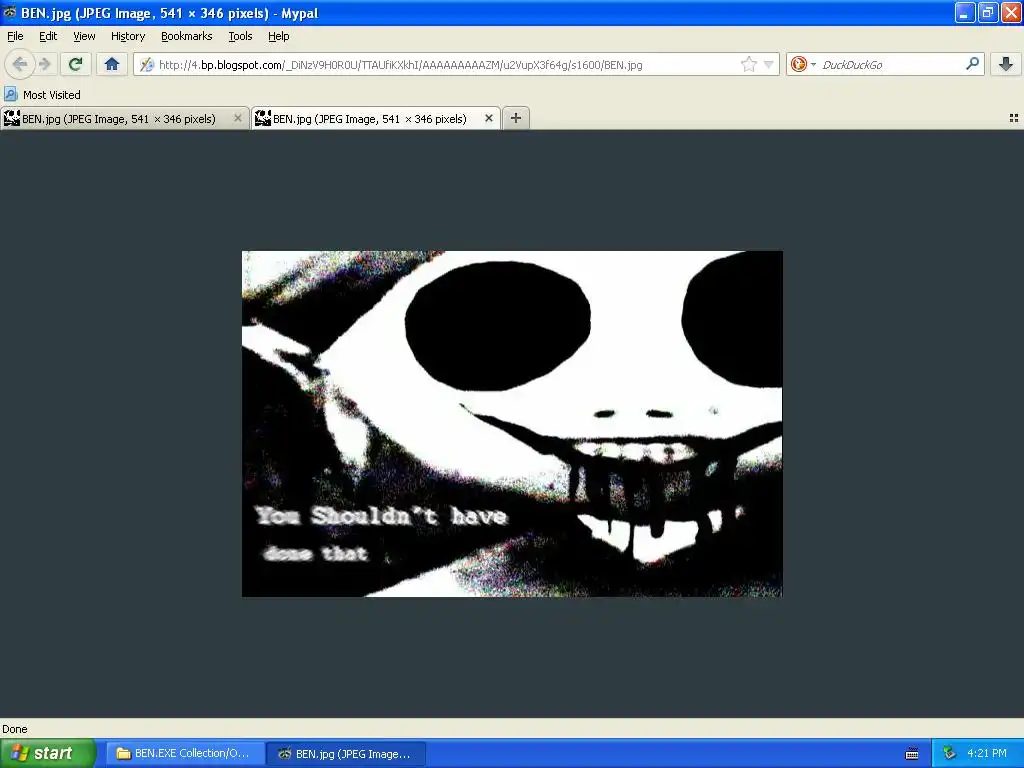This screenshot has height=768, width=1024.
Task: Open the DuckDuckGo search engine selector
Action: tap(803, 64)
